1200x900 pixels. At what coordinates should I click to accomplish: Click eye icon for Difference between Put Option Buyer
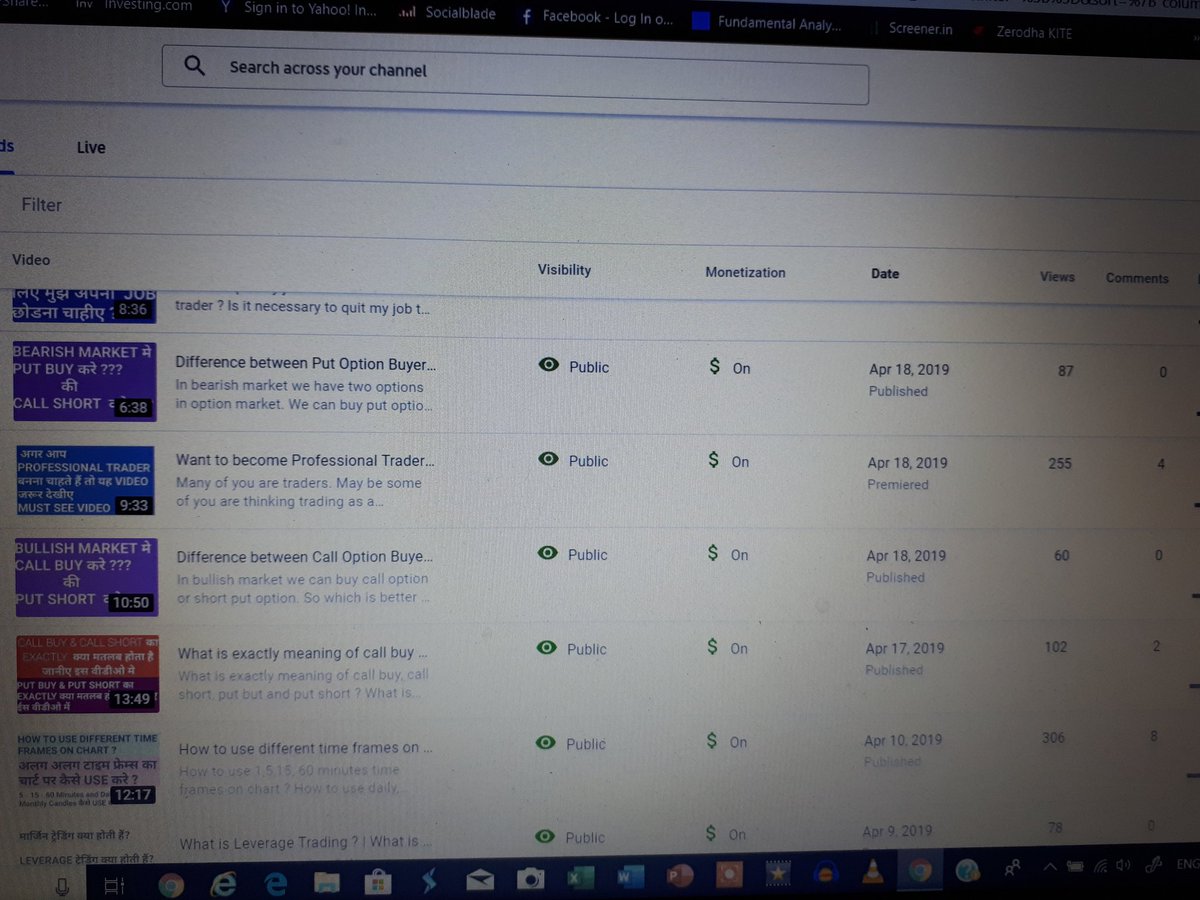[548, 365]
